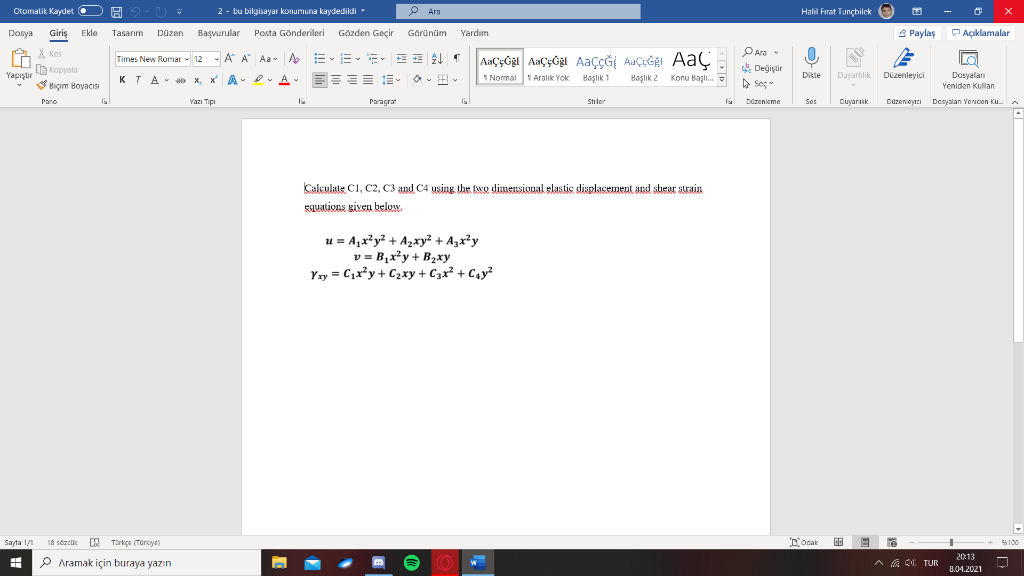The image size is (1024, 576).
Task: Open File Explorer from the taskbar
Action: [279, 562]
